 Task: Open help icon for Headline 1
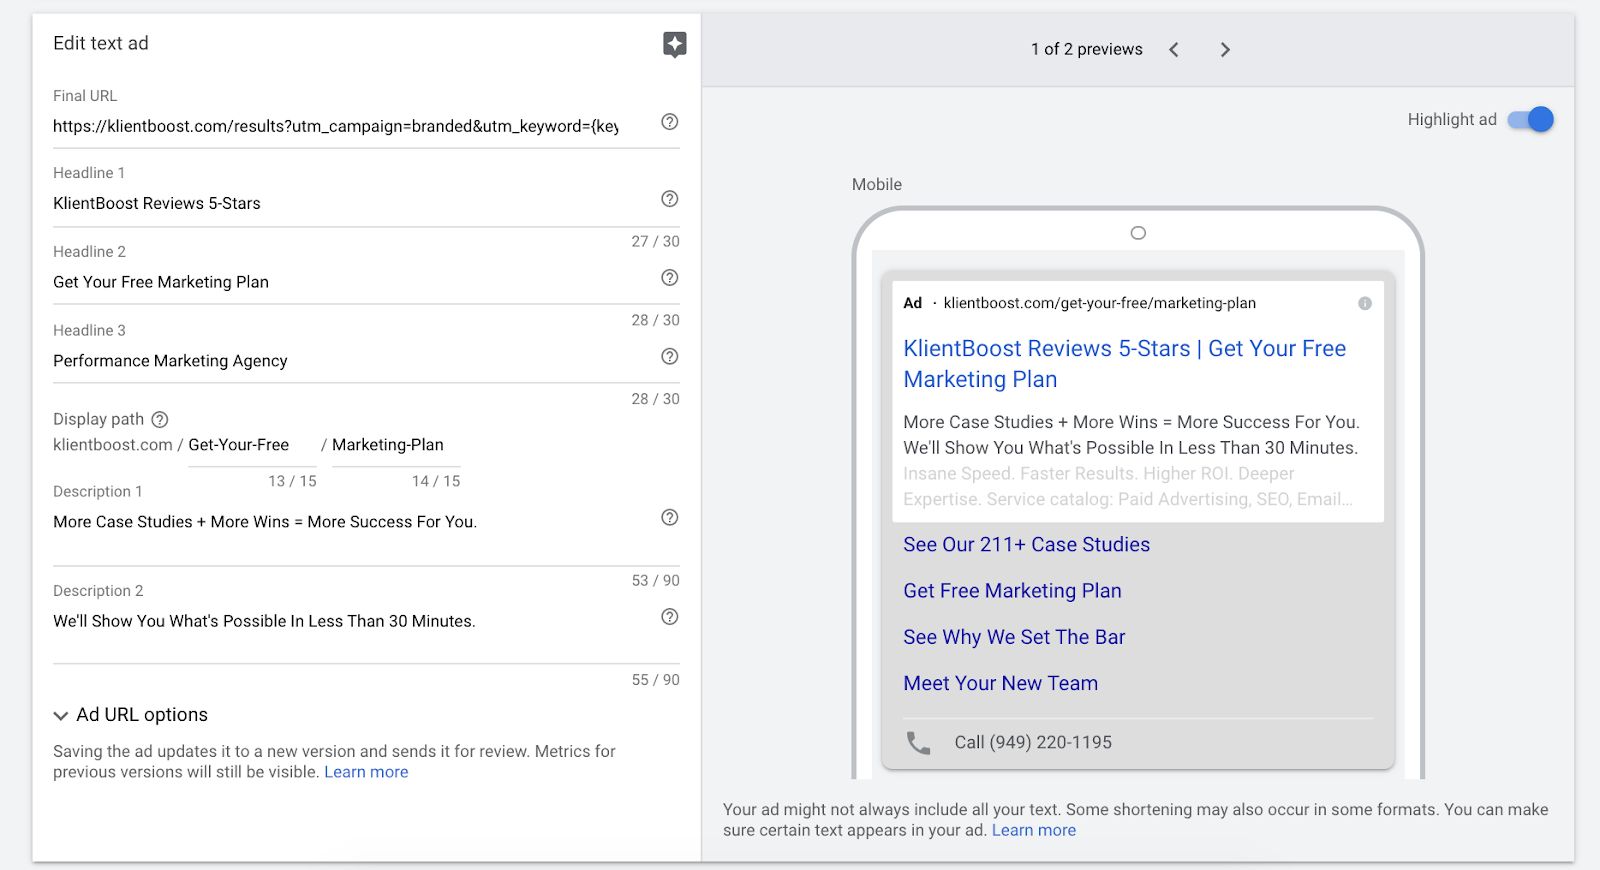[670, 199]
